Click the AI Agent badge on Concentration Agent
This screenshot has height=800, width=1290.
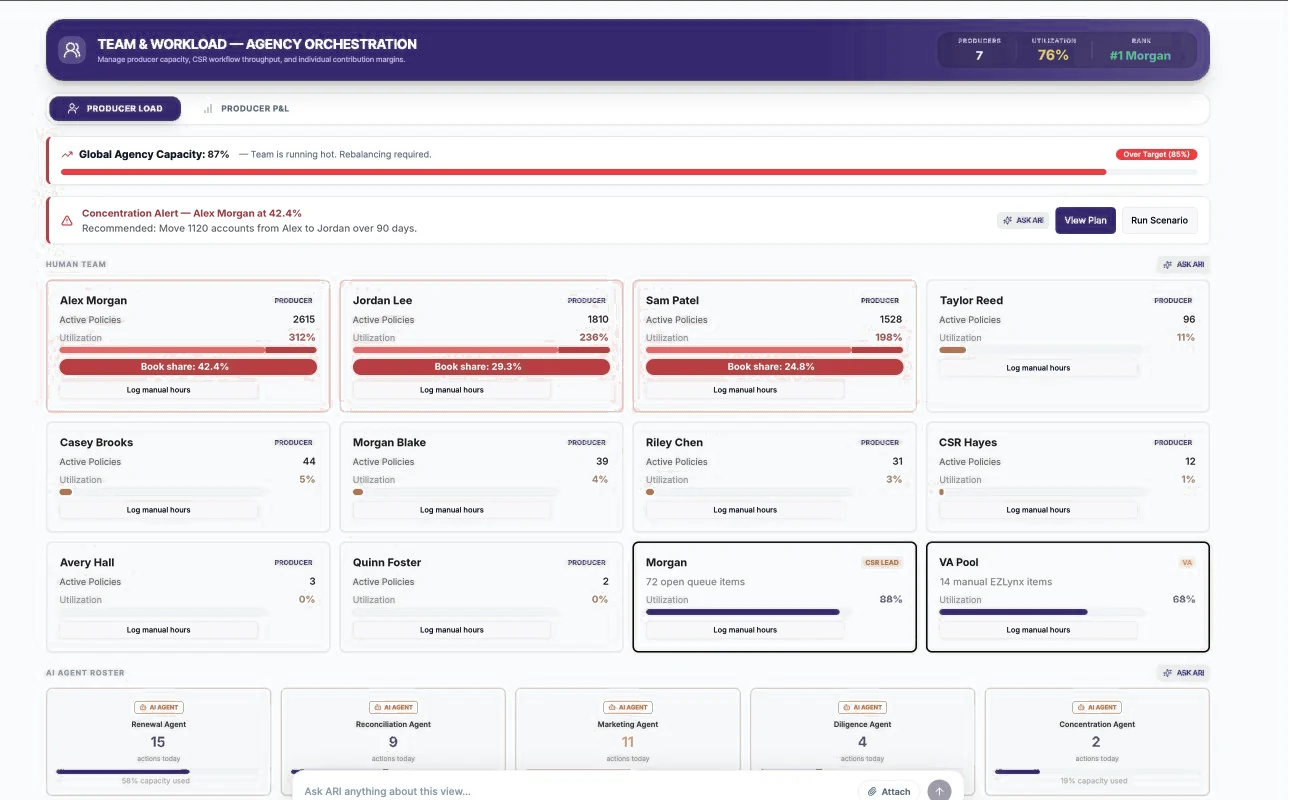point(1097,707)
